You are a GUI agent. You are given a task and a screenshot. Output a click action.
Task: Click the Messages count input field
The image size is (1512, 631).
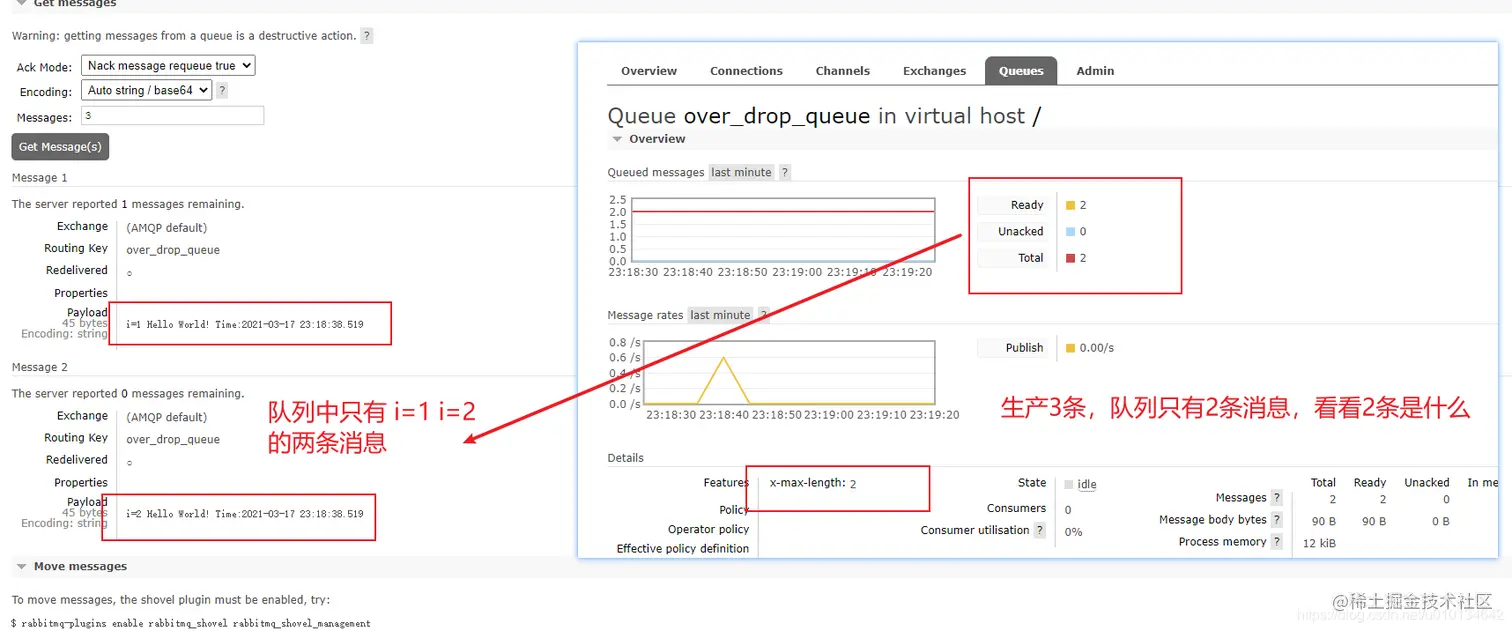(x=172, y=116)
